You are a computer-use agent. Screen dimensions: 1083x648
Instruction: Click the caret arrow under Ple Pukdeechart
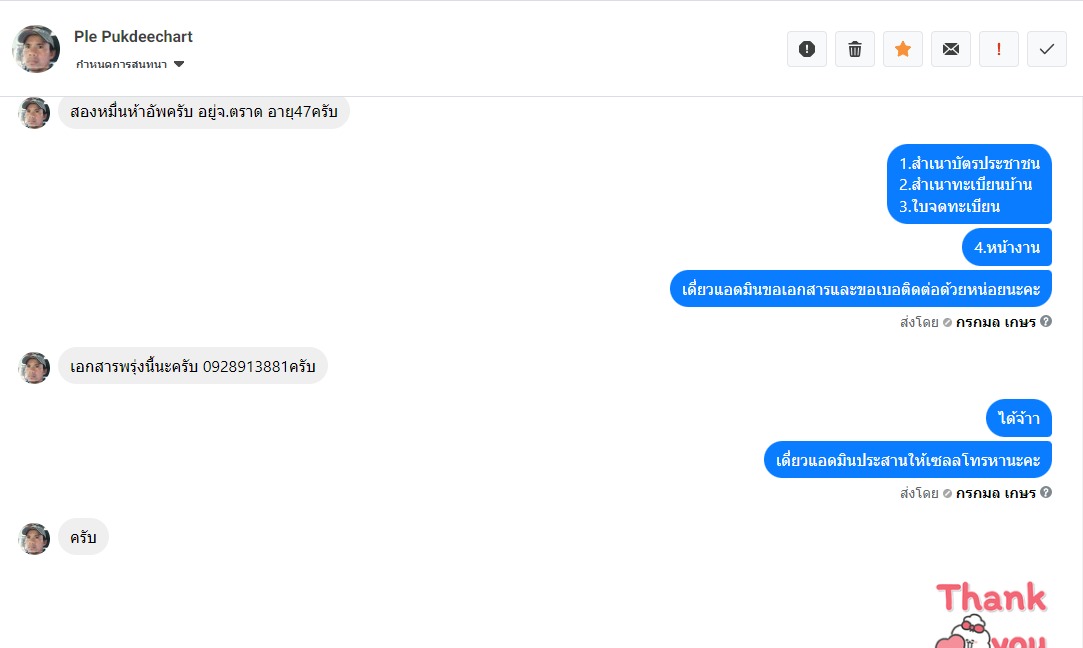coord(179,64)
